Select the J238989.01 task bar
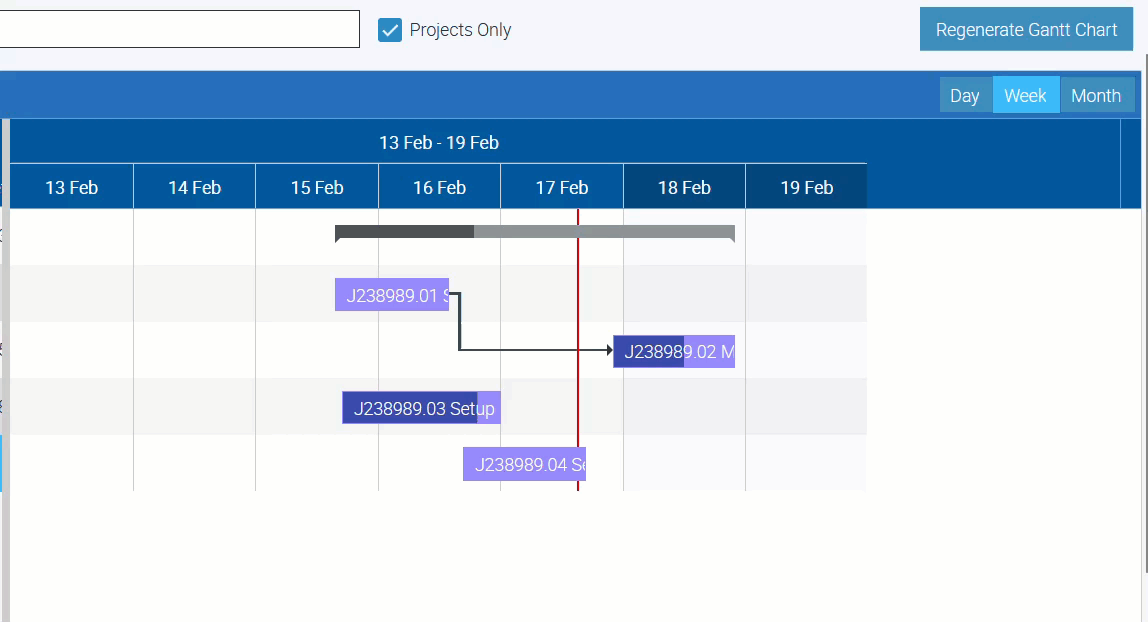 (392, 295)
